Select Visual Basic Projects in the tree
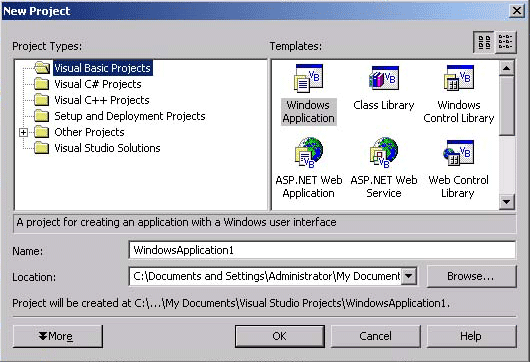Screen dimensions: 530x362 [102, 68]
